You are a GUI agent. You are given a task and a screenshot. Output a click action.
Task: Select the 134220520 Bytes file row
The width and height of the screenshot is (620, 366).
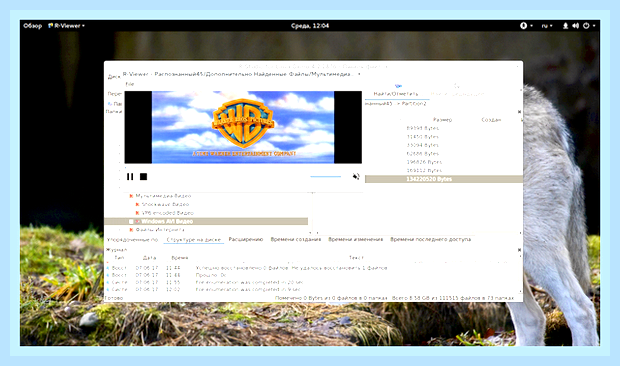click(444, 179)
